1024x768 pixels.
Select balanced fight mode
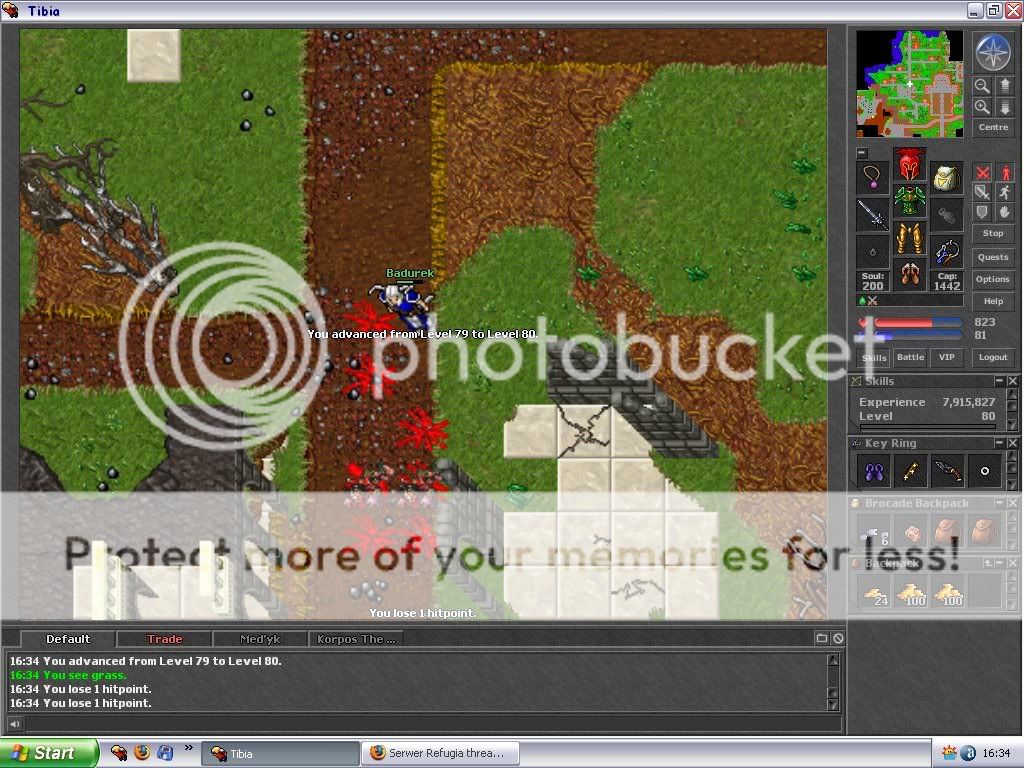point(983,192)
